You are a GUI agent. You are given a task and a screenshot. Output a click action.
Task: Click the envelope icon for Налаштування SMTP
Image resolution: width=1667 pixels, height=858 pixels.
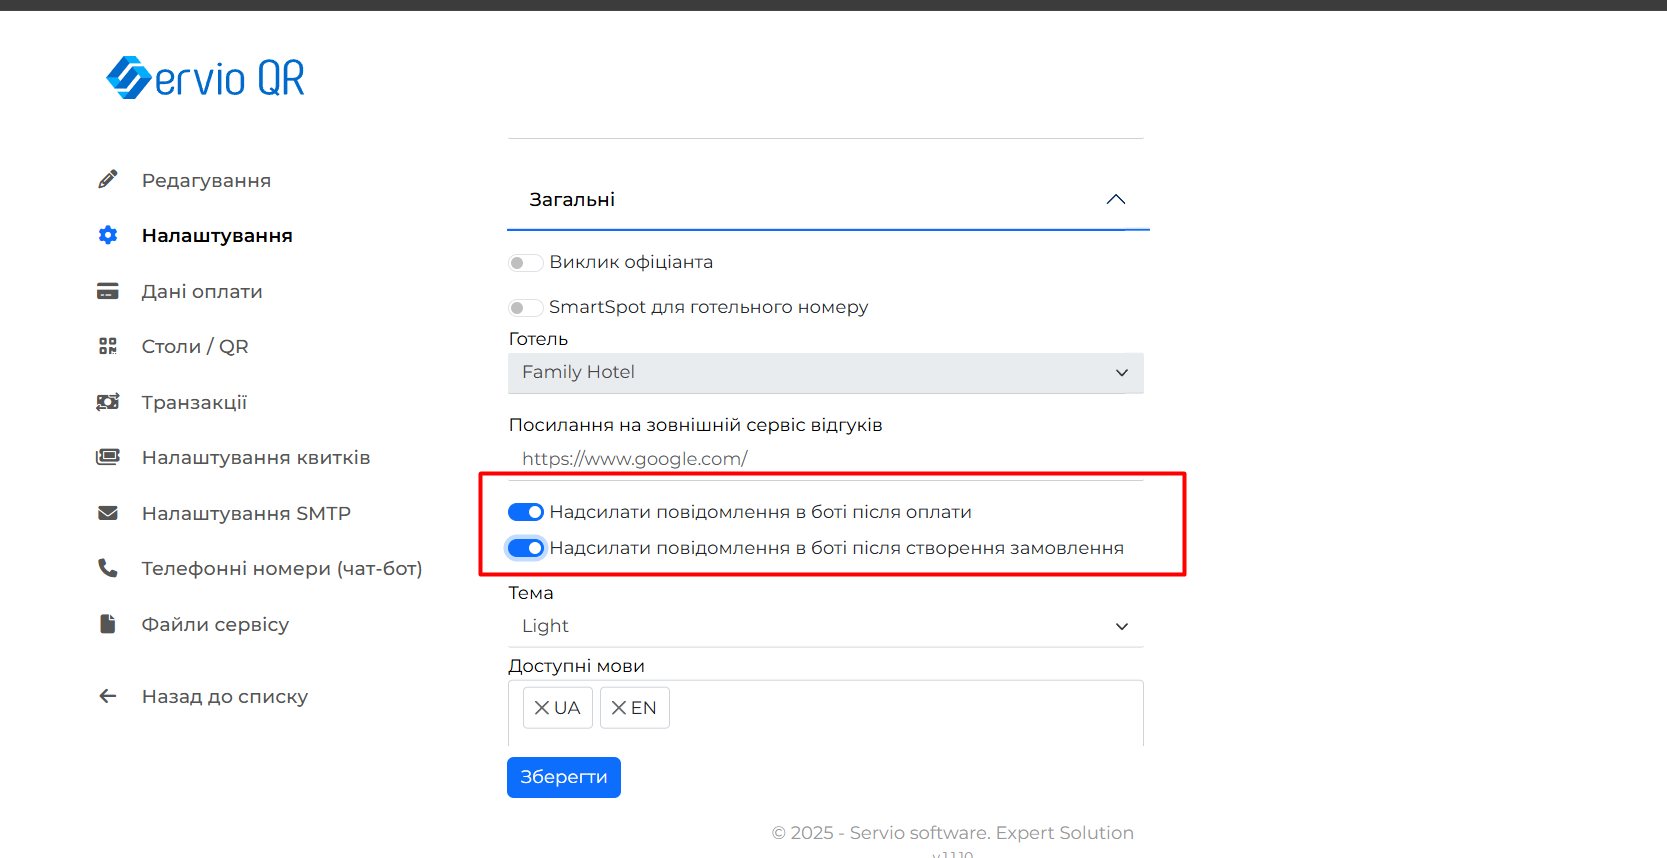point(108,513)
